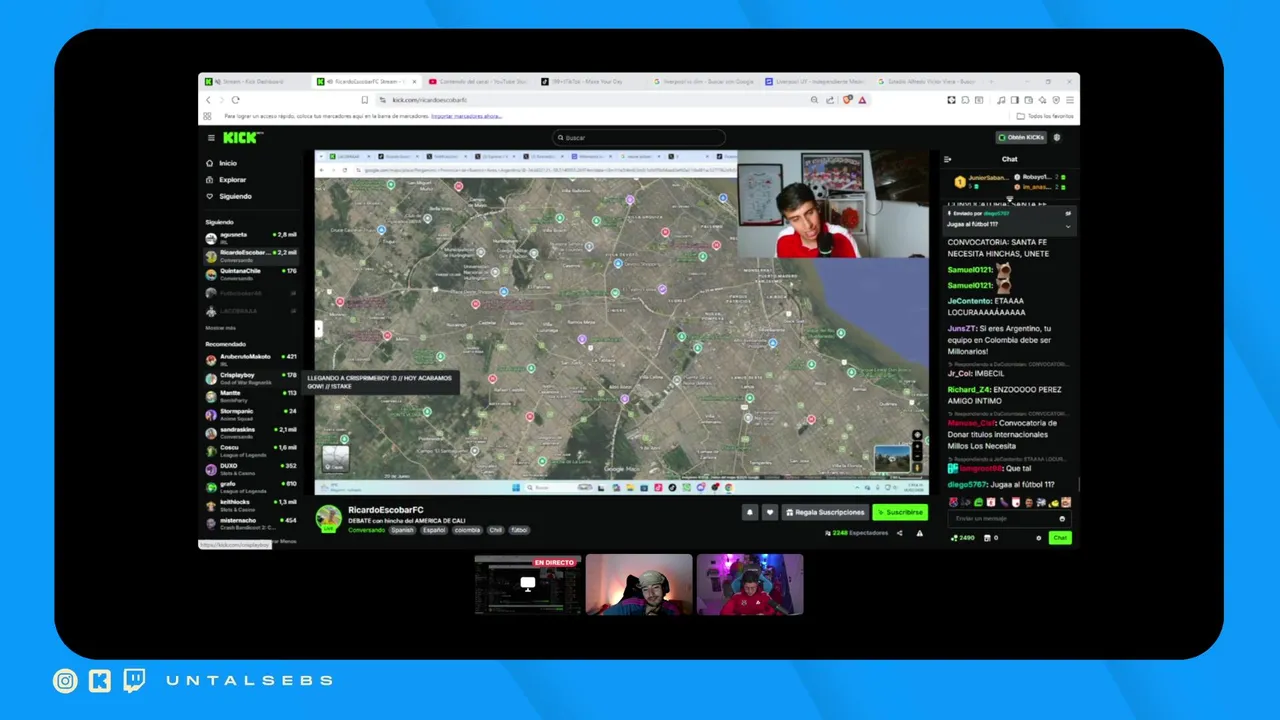This screenshot has height=720, width=1280.
Task: Toggle the browser sidebar panel icon
Action: coord(1015,100)
